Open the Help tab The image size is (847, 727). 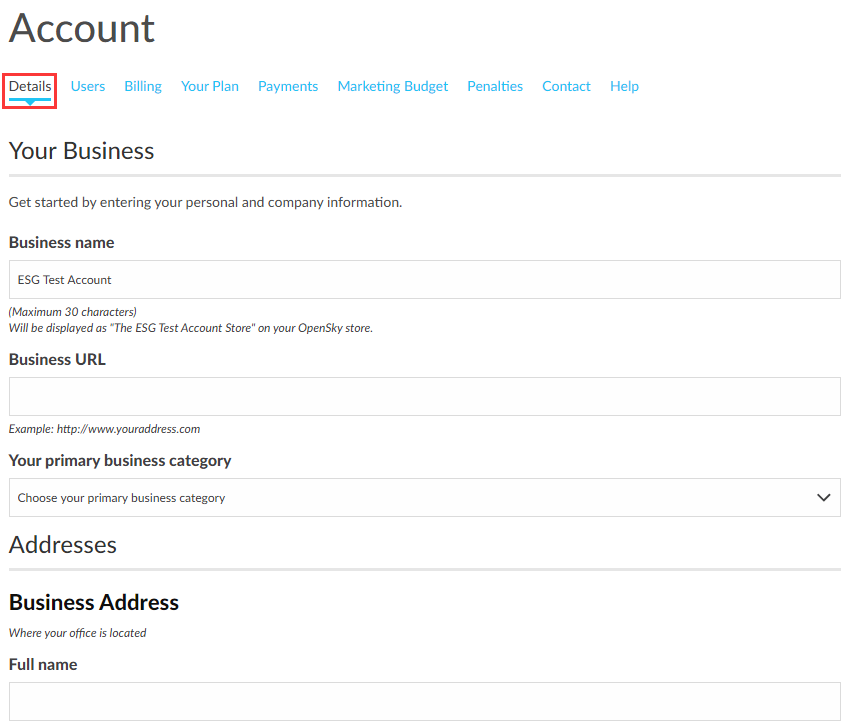coord(624,87)
